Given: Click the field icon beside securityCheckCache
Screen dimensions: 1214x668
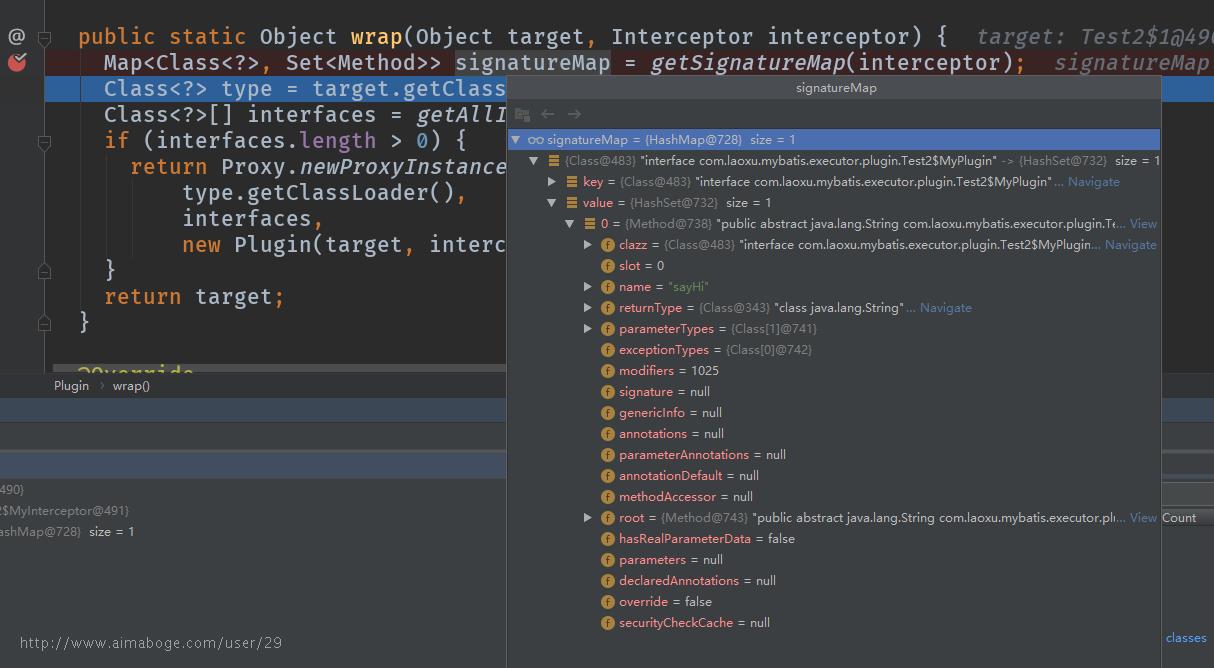Looking at the screenshot, I should 608,623.
